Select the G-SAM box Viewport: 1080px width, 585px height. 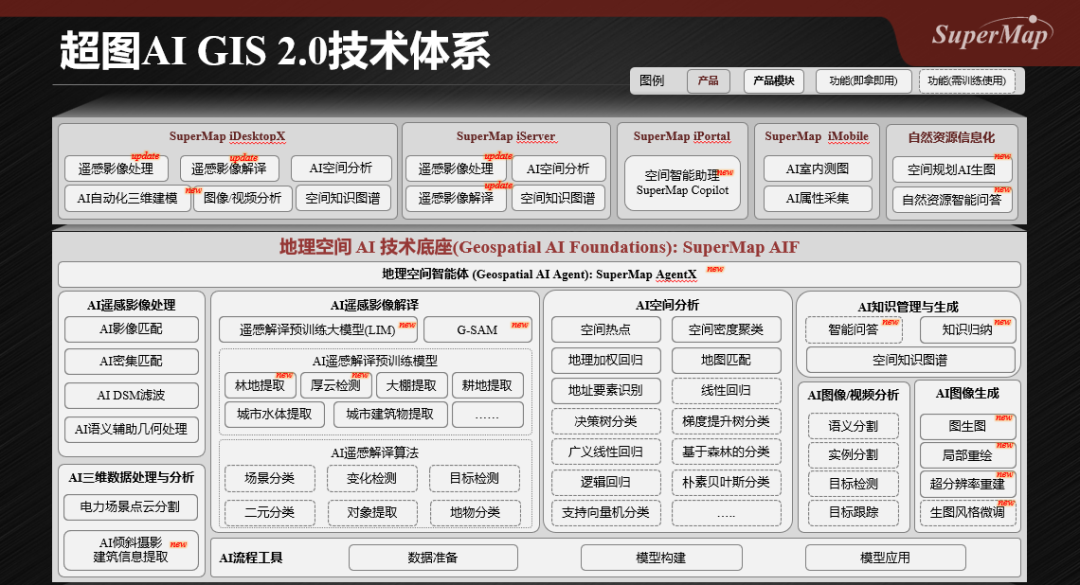(x=477, y=330)
